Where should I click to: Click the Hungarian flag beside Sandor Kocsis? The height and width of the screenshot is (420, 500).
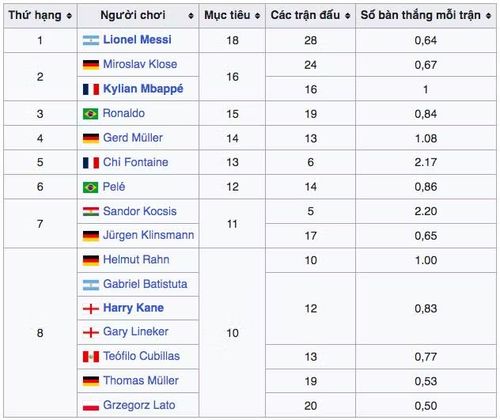pos(91,211)
